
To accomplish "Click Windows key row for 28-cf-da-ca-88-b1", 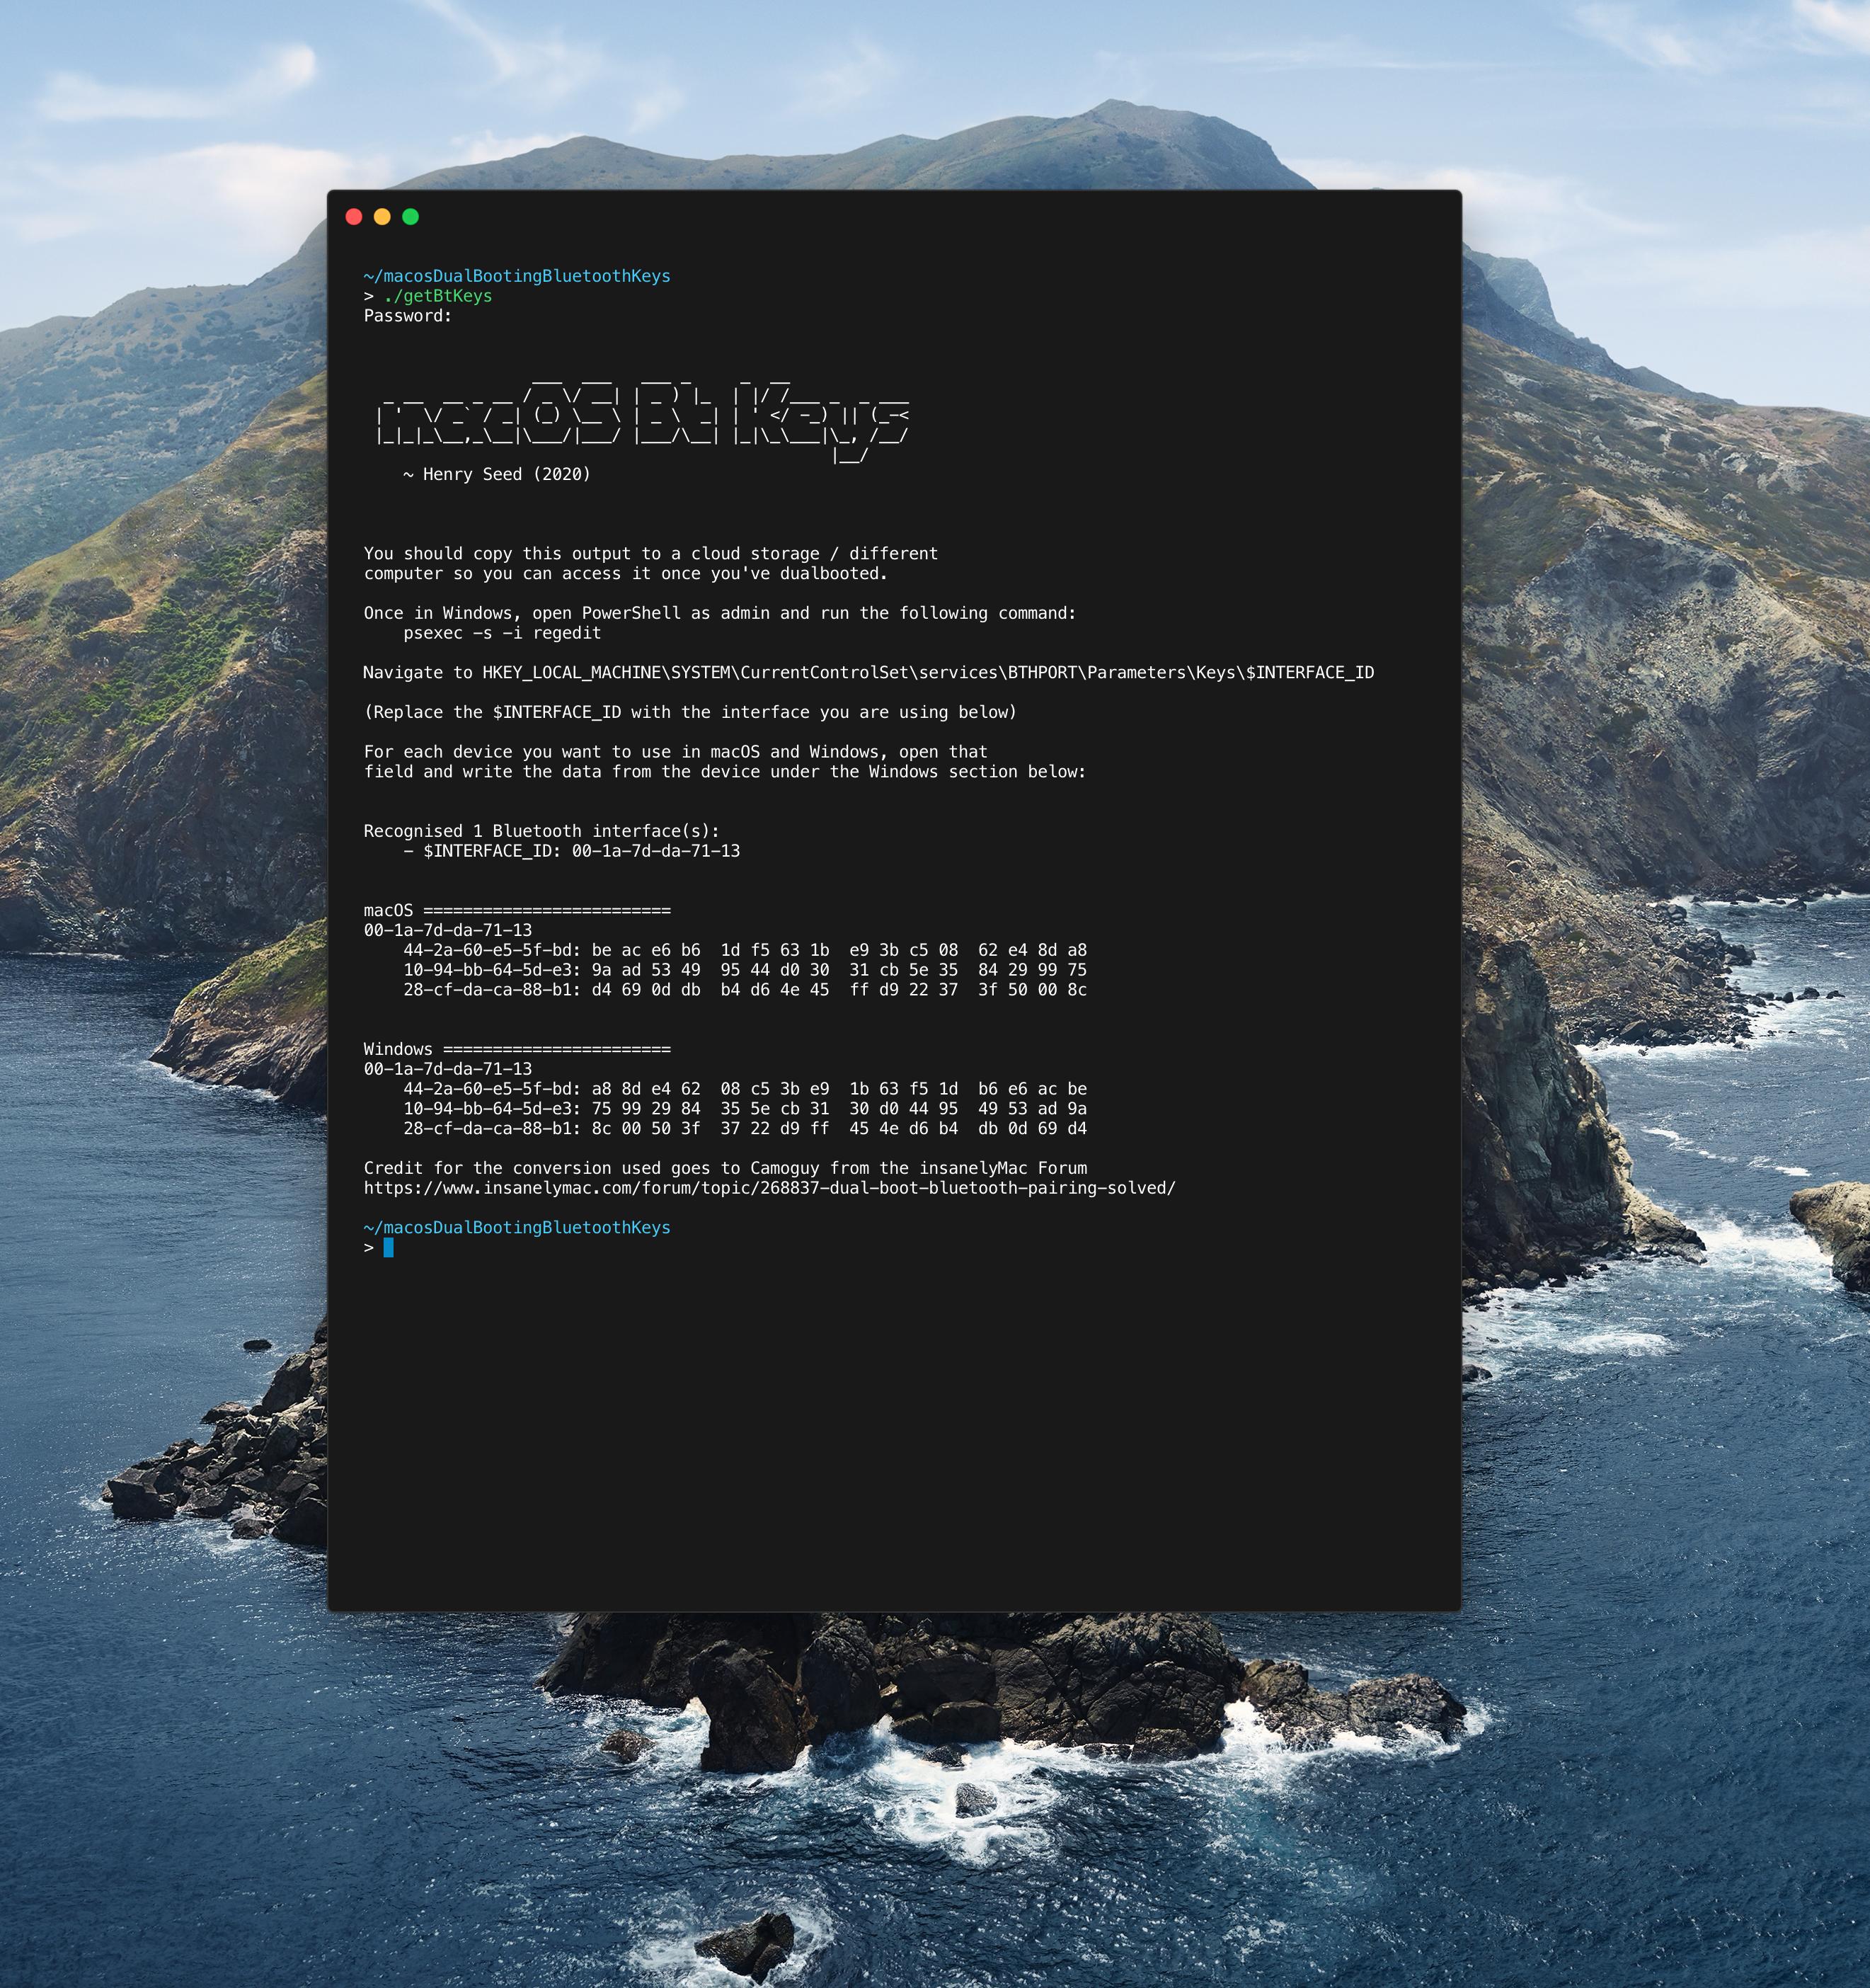I will [744, 1128].
